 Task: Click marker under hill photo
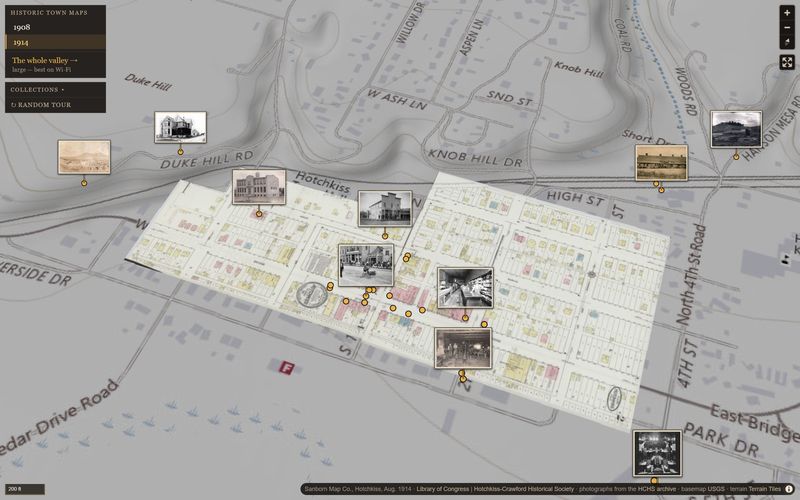point(736,157)
